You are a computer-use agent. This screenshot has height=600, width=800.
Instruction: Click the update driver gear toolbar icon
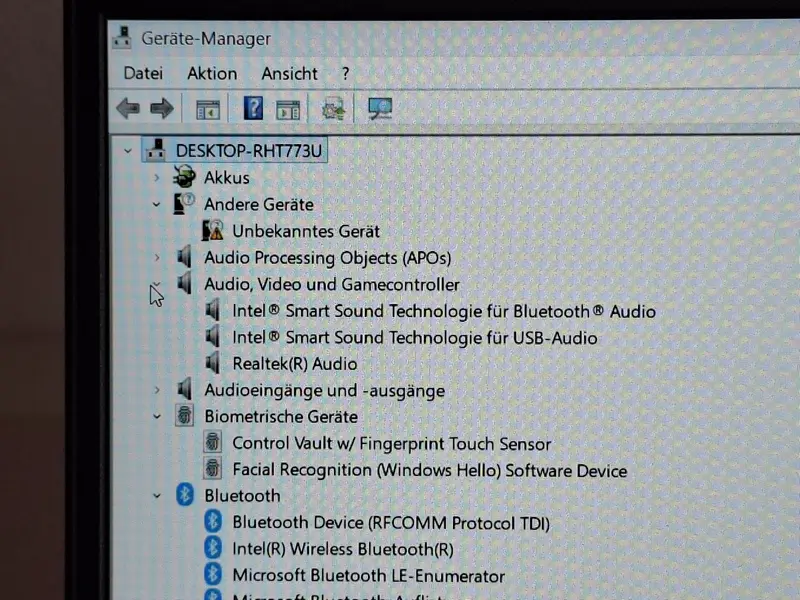pyautogui.click(x=333, y=109)
